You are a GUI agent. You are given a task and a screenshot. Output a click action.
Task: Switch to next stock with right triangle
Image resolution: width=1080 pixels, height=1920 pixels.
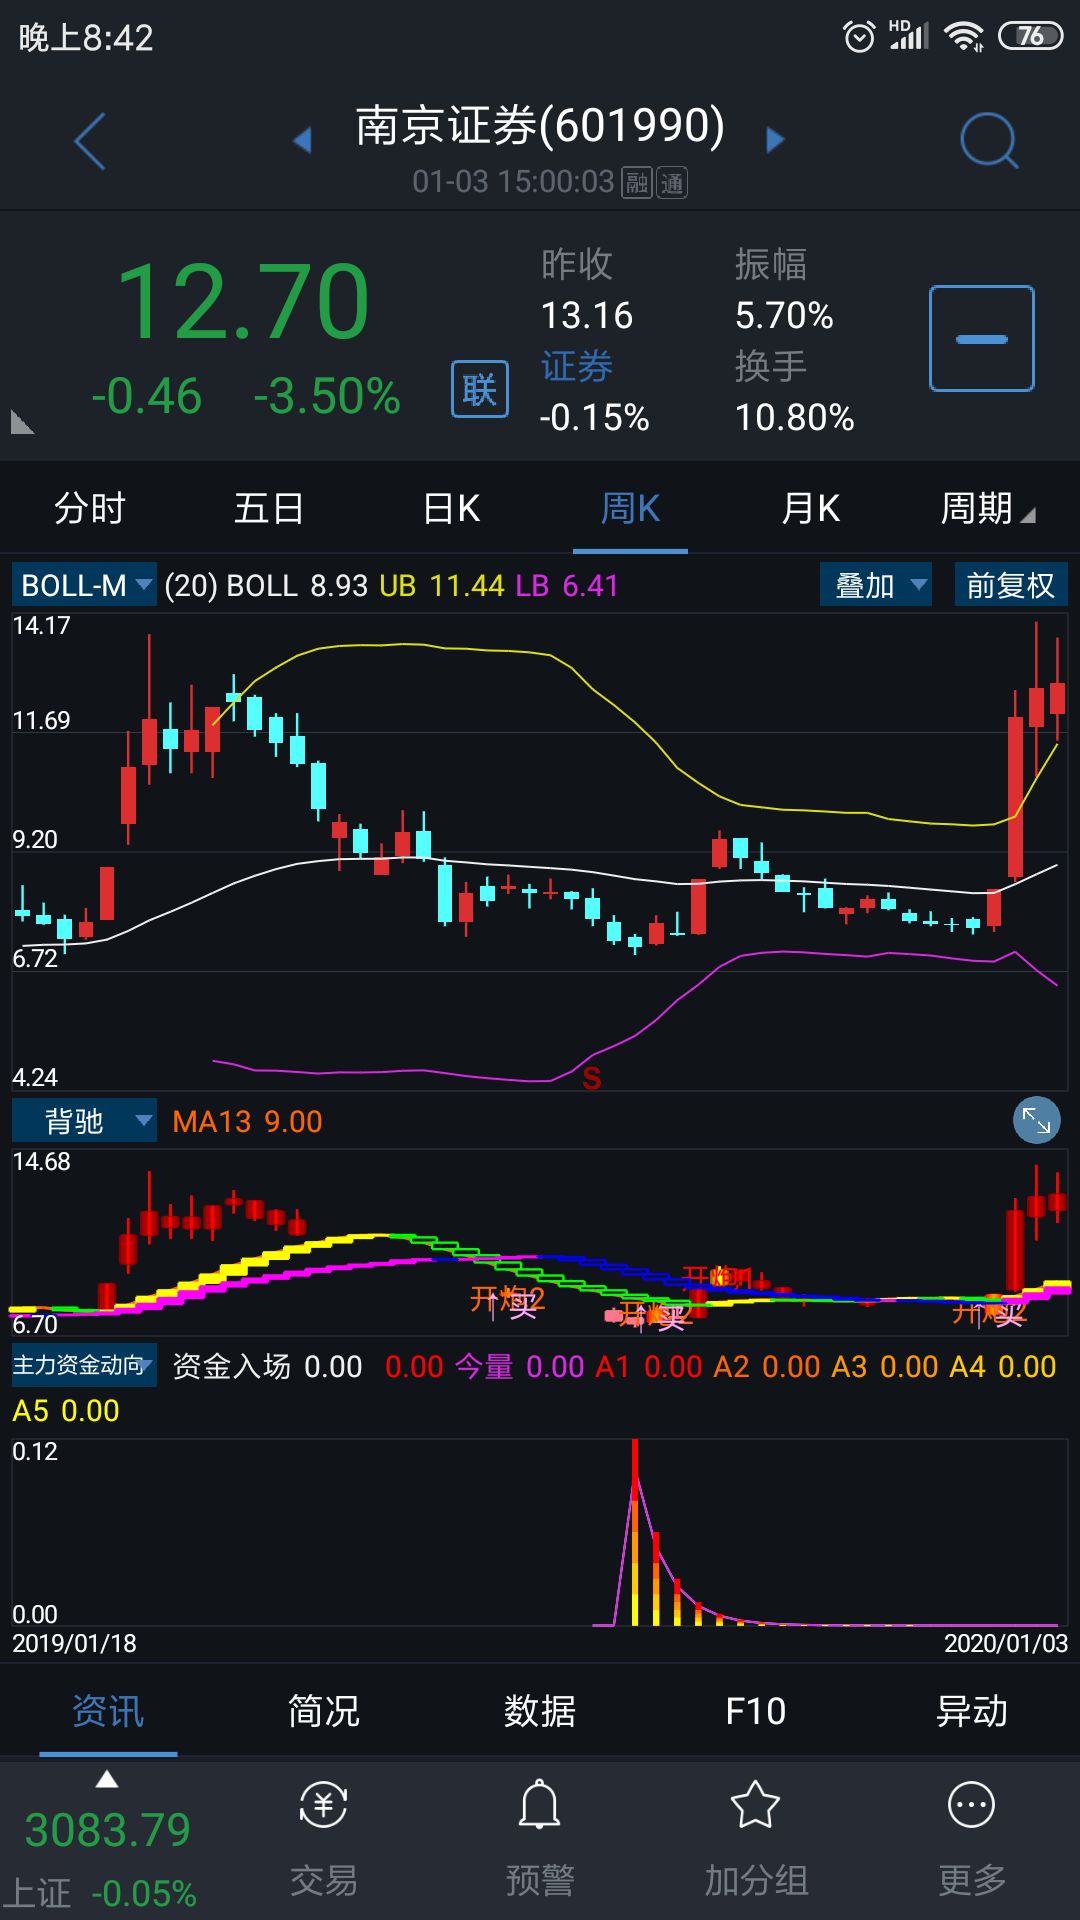(775, 140)
